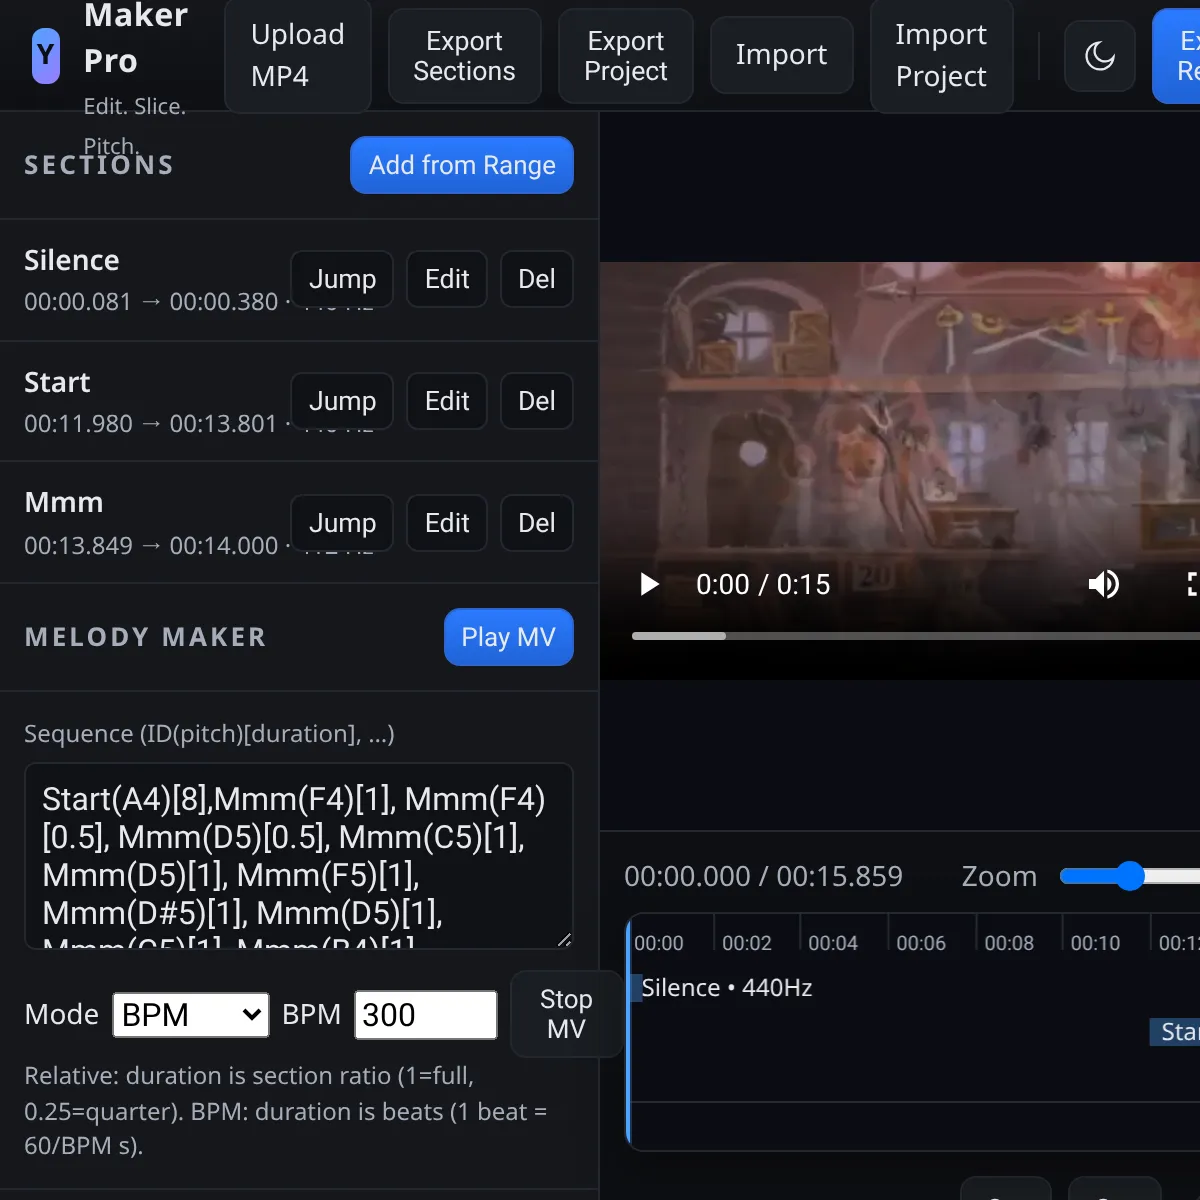Open Import Project
Screen dimensions: 1200x1200
pos(941,55)
